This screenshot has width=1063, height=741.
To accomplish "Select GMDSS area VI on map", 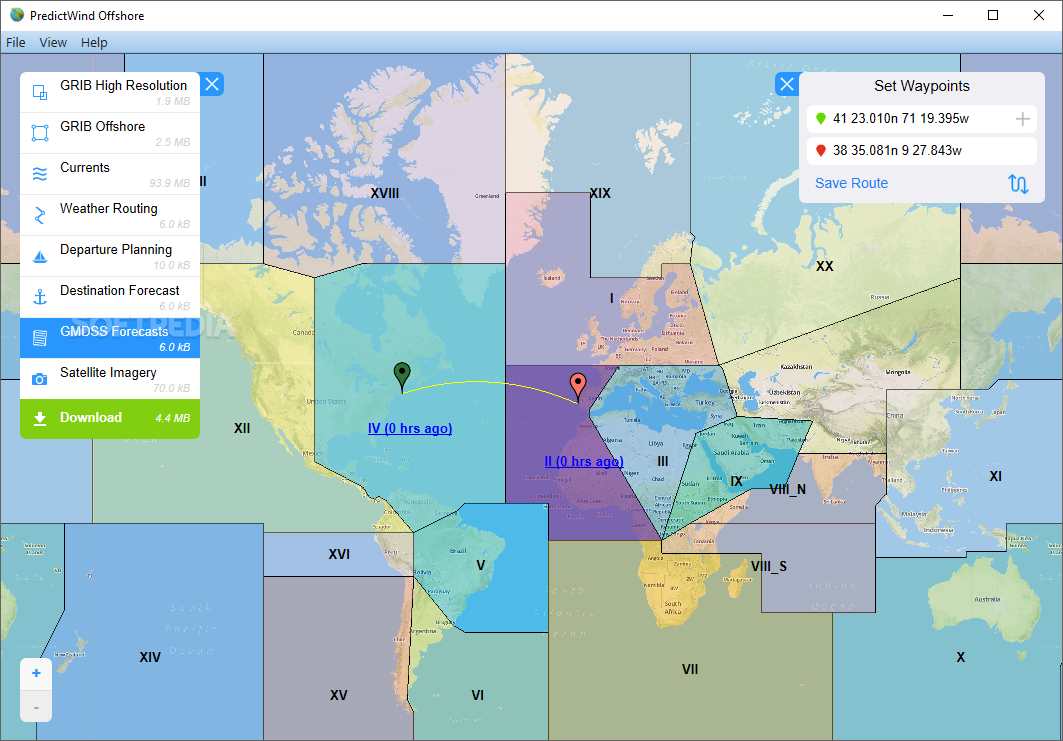I will [477, 695].
